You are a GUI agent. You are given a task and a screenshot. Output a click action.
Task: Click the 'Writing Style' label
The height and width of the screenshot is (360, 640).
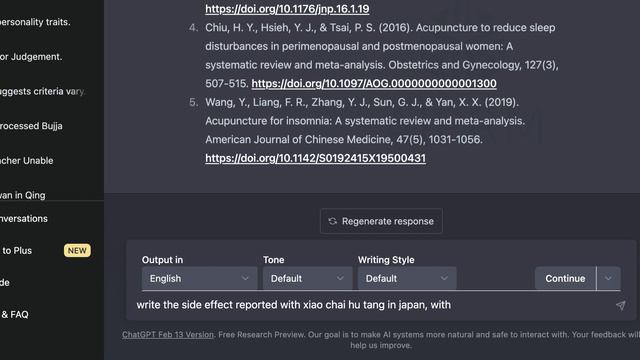[386, 260]
